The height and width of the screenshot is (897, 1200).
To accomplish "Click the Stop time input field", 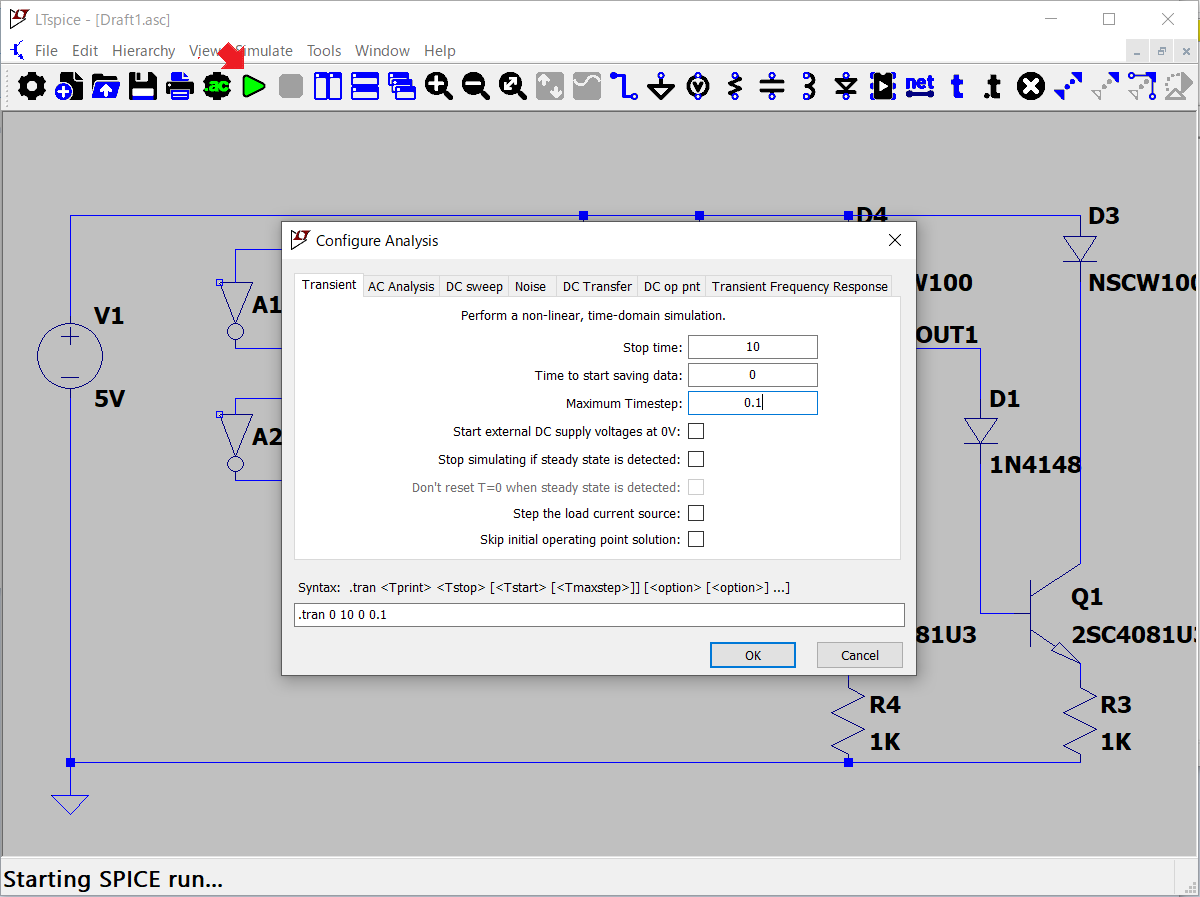I will (x=752, y=347).
